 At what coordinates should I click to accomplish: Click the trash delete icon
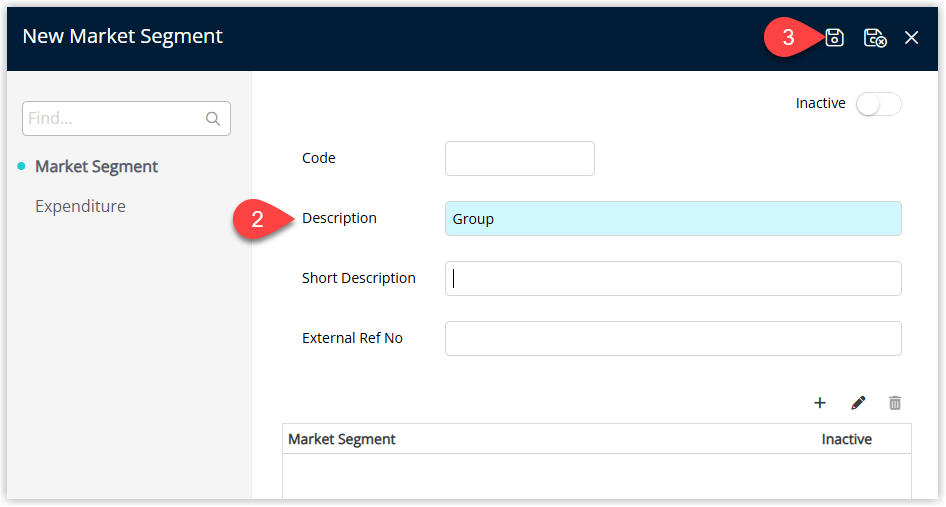(x=895, y=403)
